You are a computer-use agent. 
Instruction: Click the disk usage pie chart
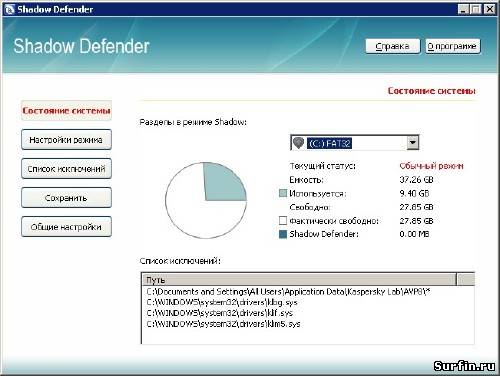coord(206,200)
